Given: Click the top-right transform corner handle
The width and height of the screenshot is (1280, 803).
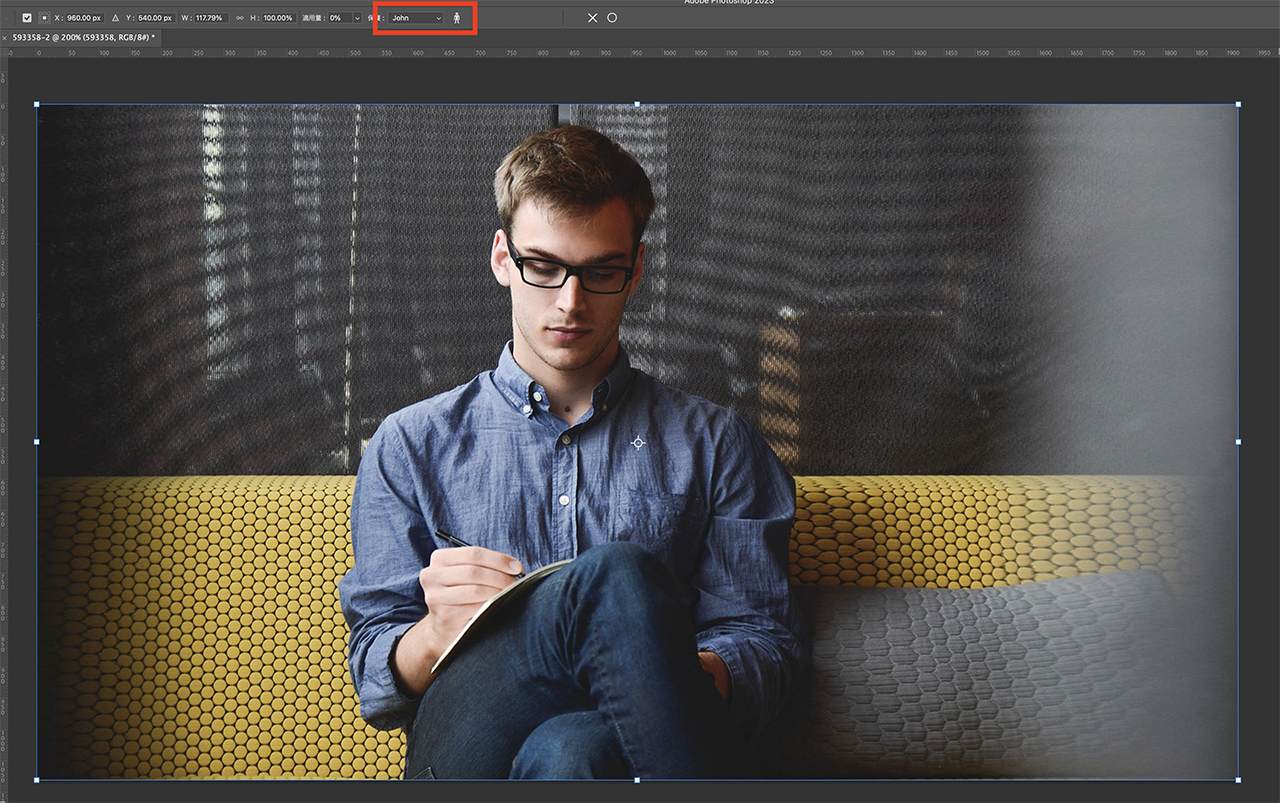Looking at the screenshot, I should coord(1238,104).
